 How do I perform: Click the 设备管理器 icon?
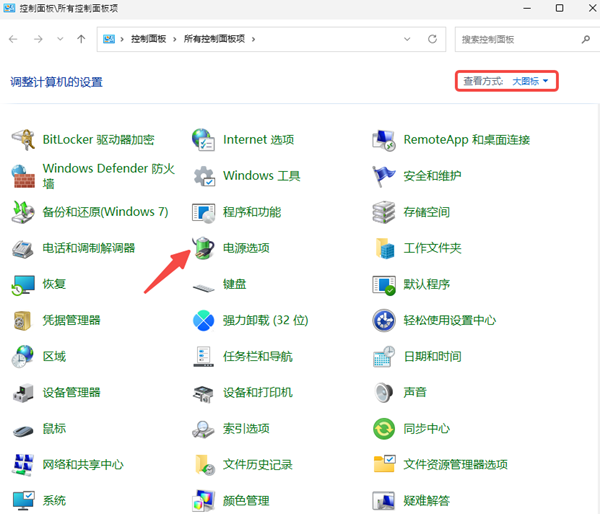tap(24, 393)
